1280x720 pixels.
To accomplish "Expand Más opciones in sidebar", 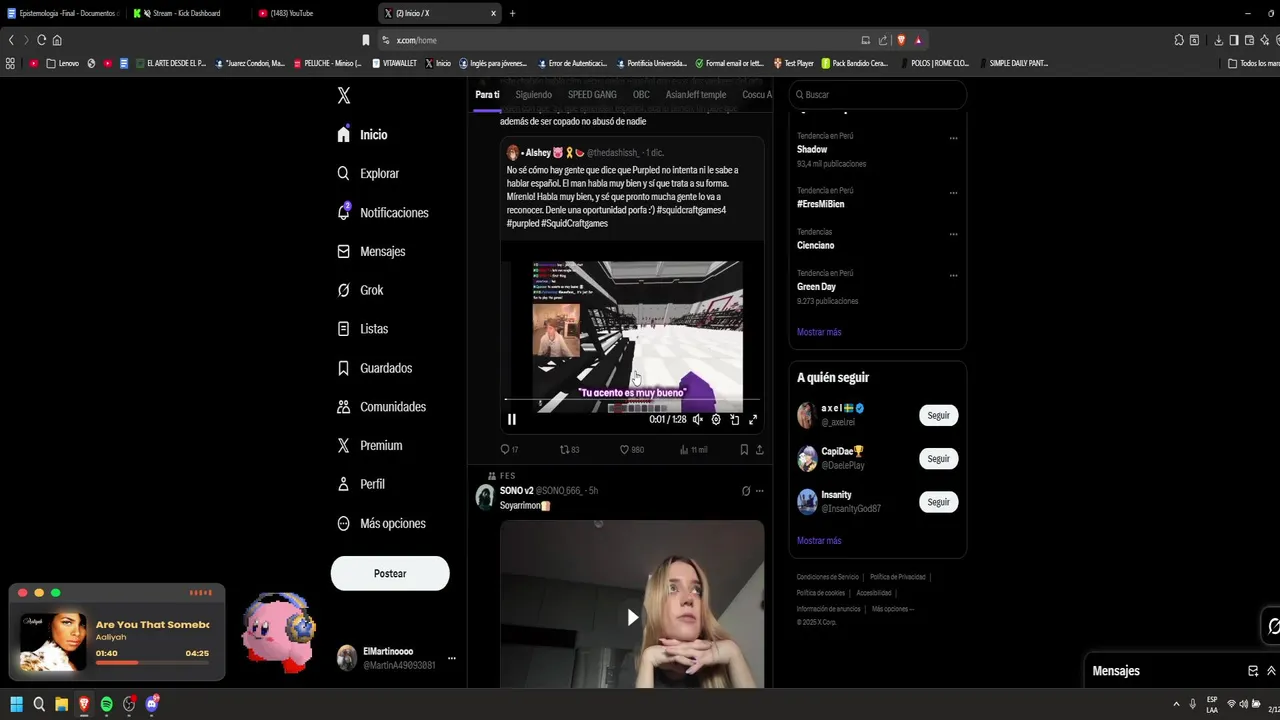I will pos(381,523).
